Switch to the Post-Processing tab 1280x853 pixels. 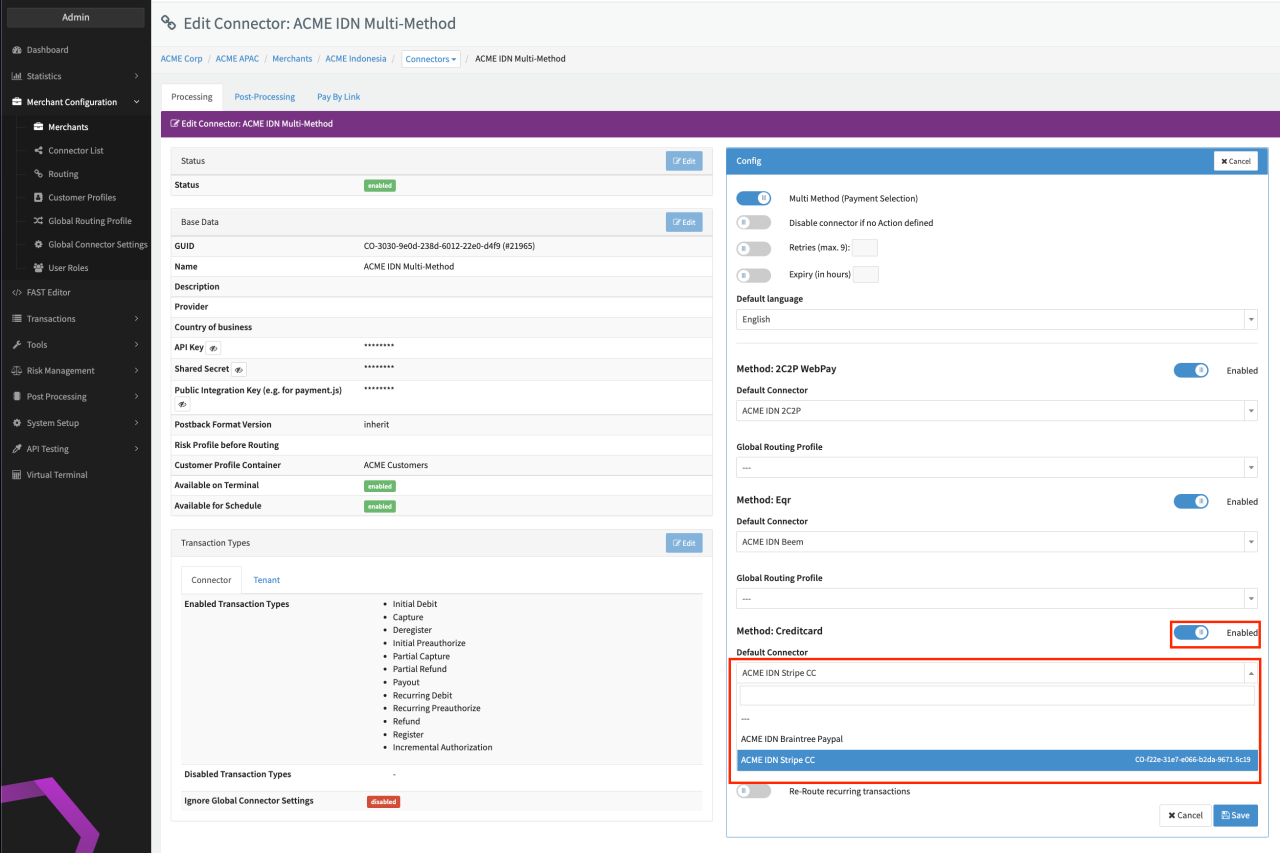point(264,97)
